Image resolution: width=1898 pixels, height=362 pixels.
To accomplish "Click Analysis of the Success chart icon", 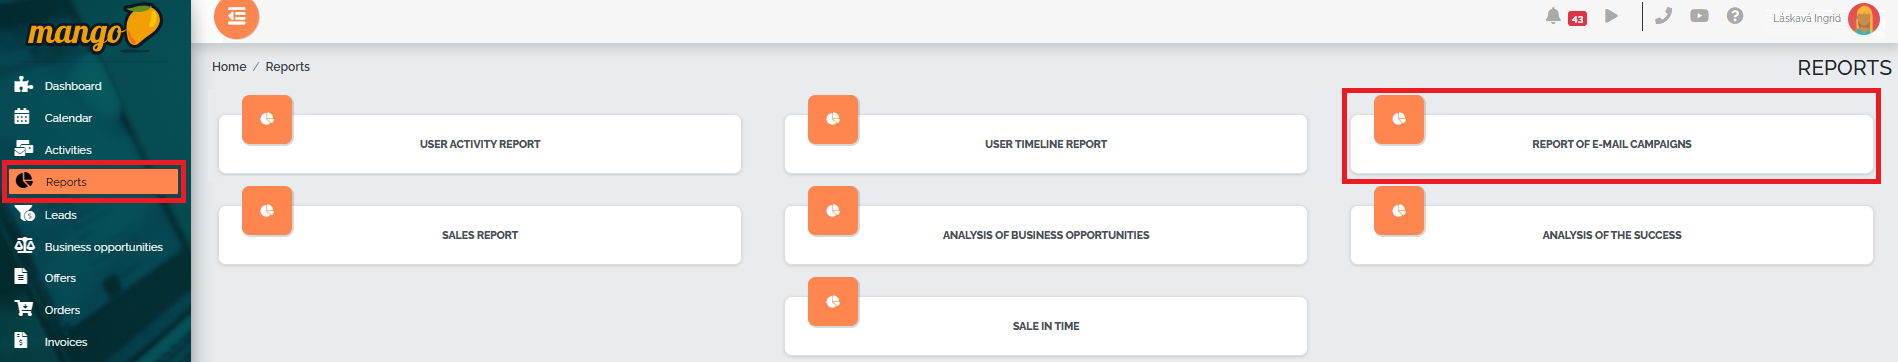I will coord(1399,211).
